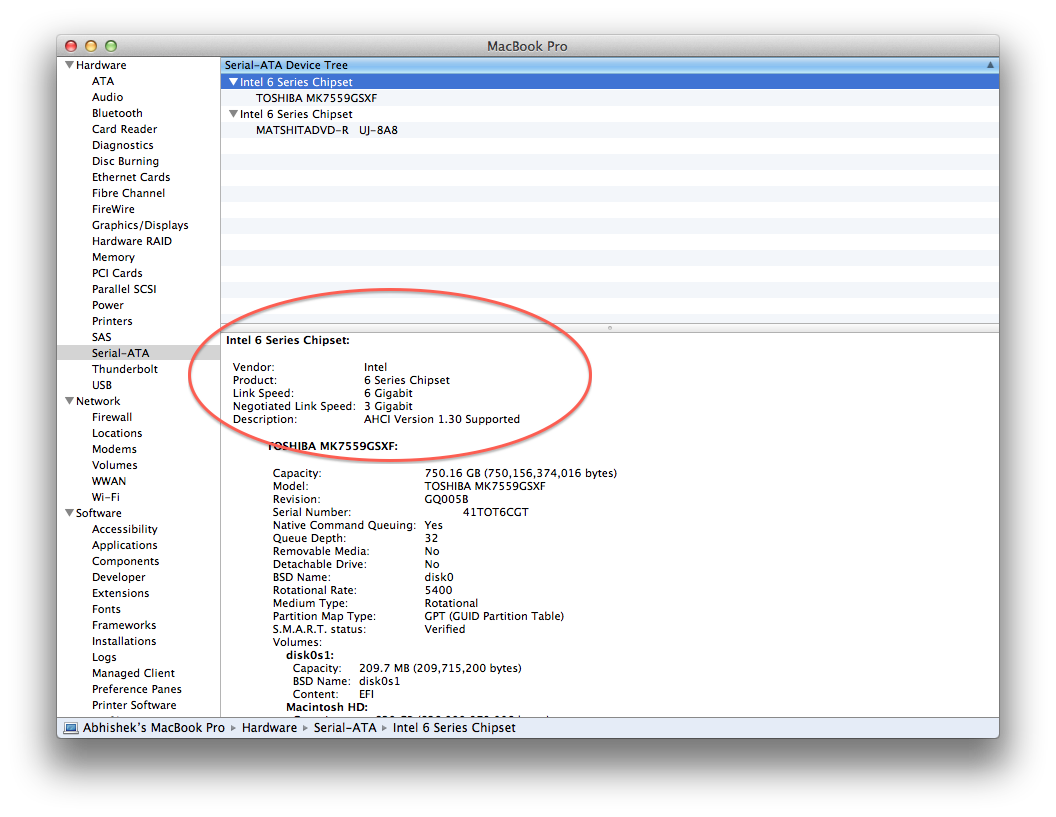Select Printer Software entry
The height and width of the screenshot is (817, 1056).
(x=134, y=705)
